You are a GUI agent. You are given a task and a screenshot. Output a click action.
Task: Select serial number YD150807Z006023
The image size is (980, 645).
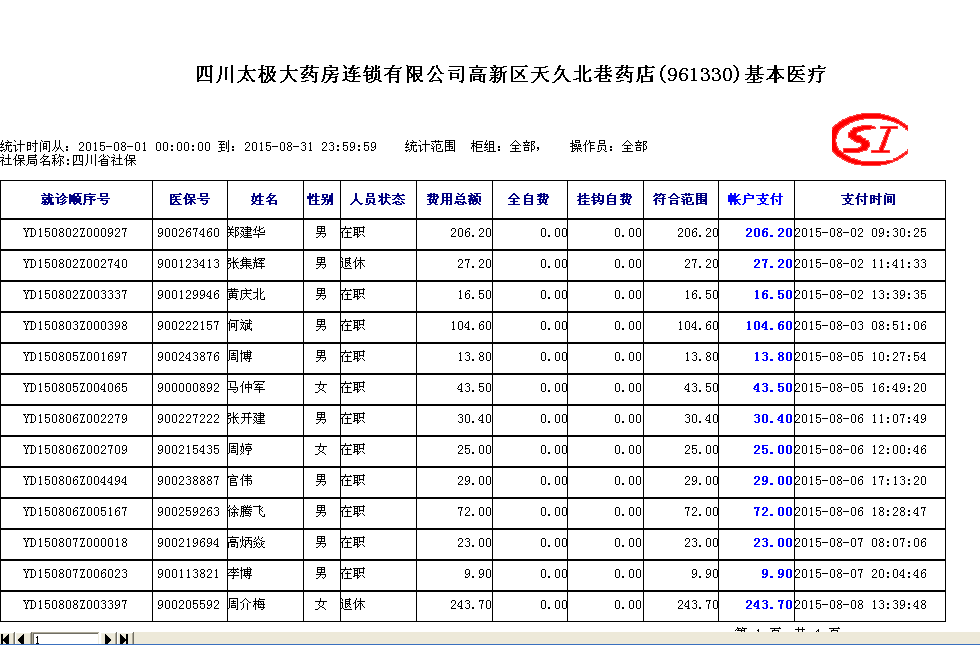pos(76,574)
